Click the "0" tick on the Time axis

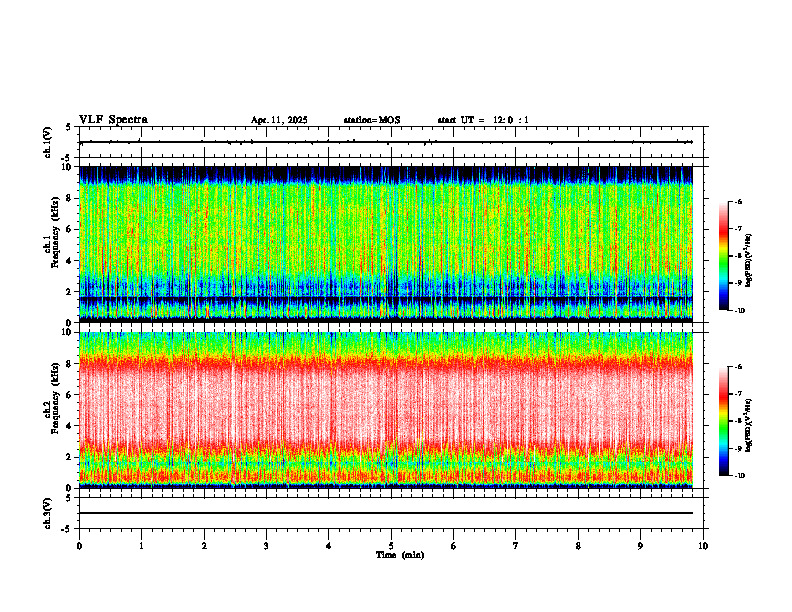click(79, 546)
